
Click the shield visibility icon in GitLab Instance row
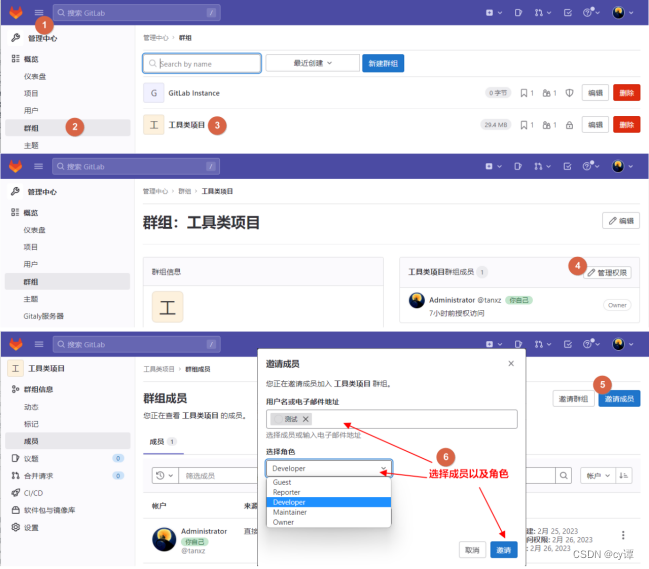[570, 93]
